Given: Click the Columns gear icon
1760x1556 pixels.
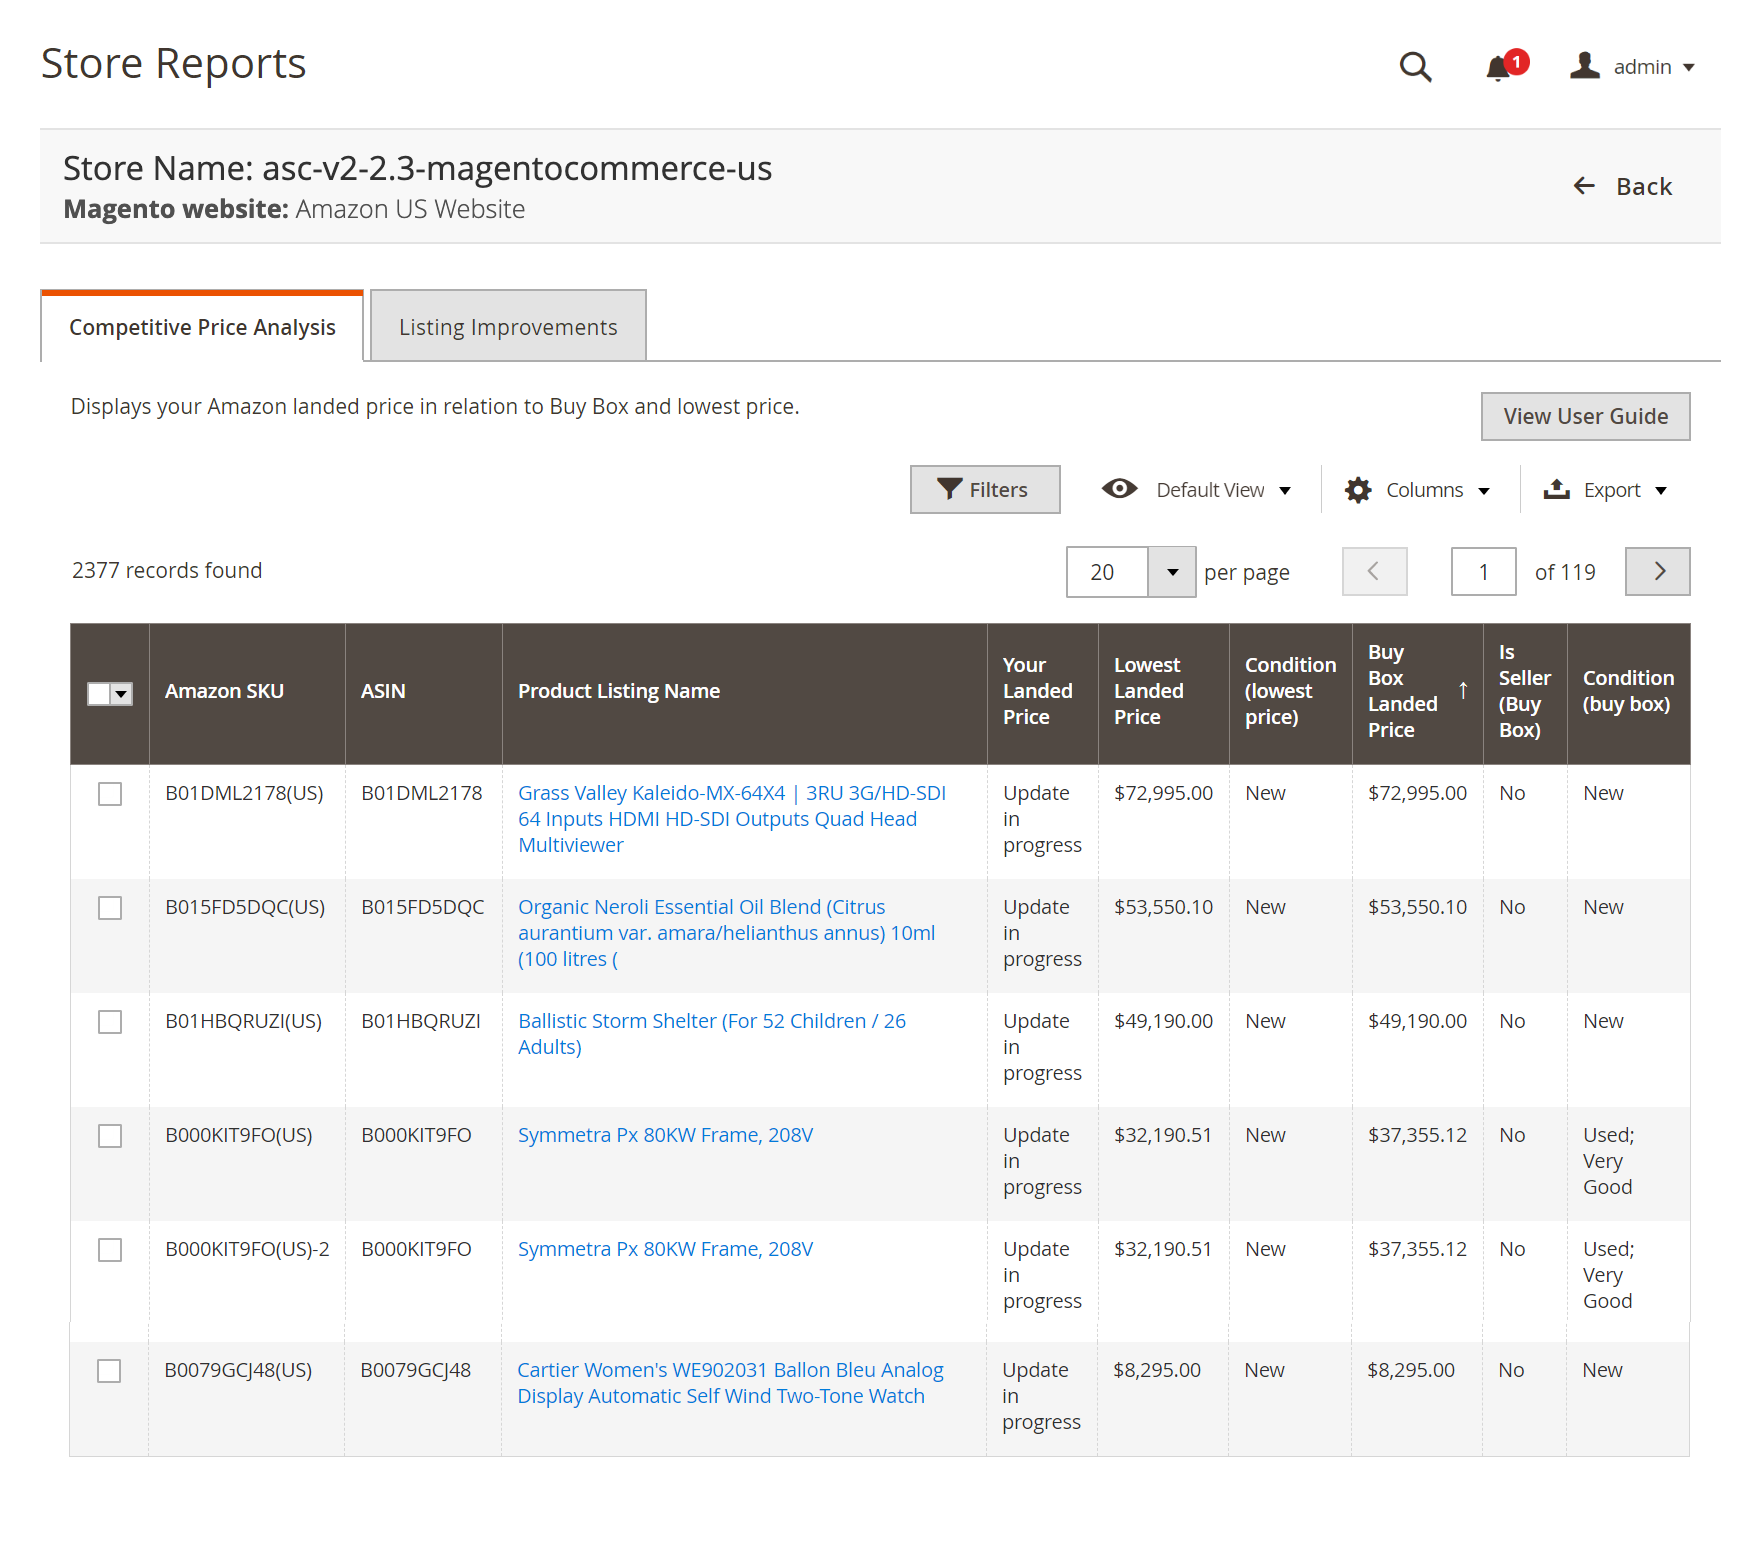Looking at the screenshot, I should 1358,490.
